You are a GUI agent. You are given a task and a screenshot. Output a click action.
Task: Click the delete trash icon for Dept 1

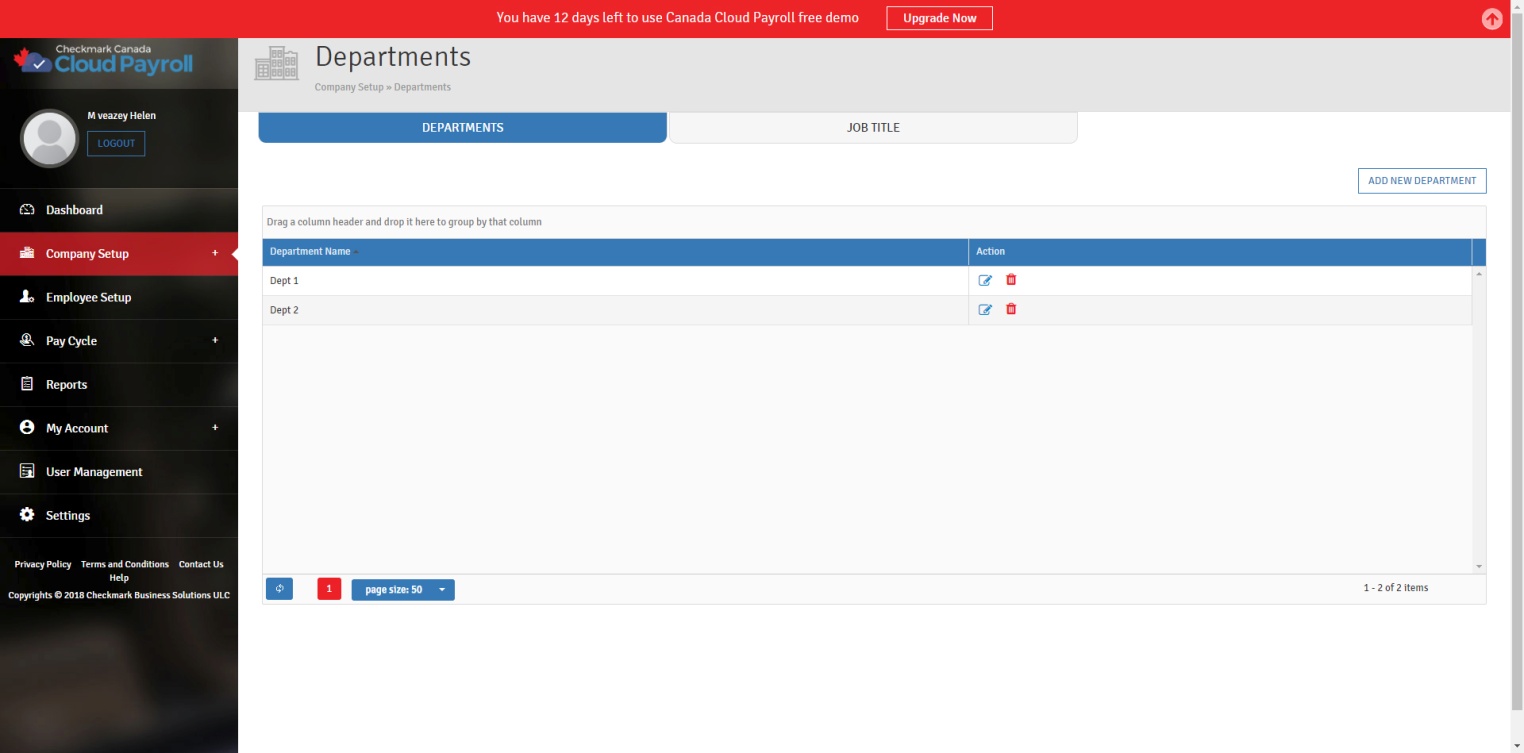click(1011, 280)
